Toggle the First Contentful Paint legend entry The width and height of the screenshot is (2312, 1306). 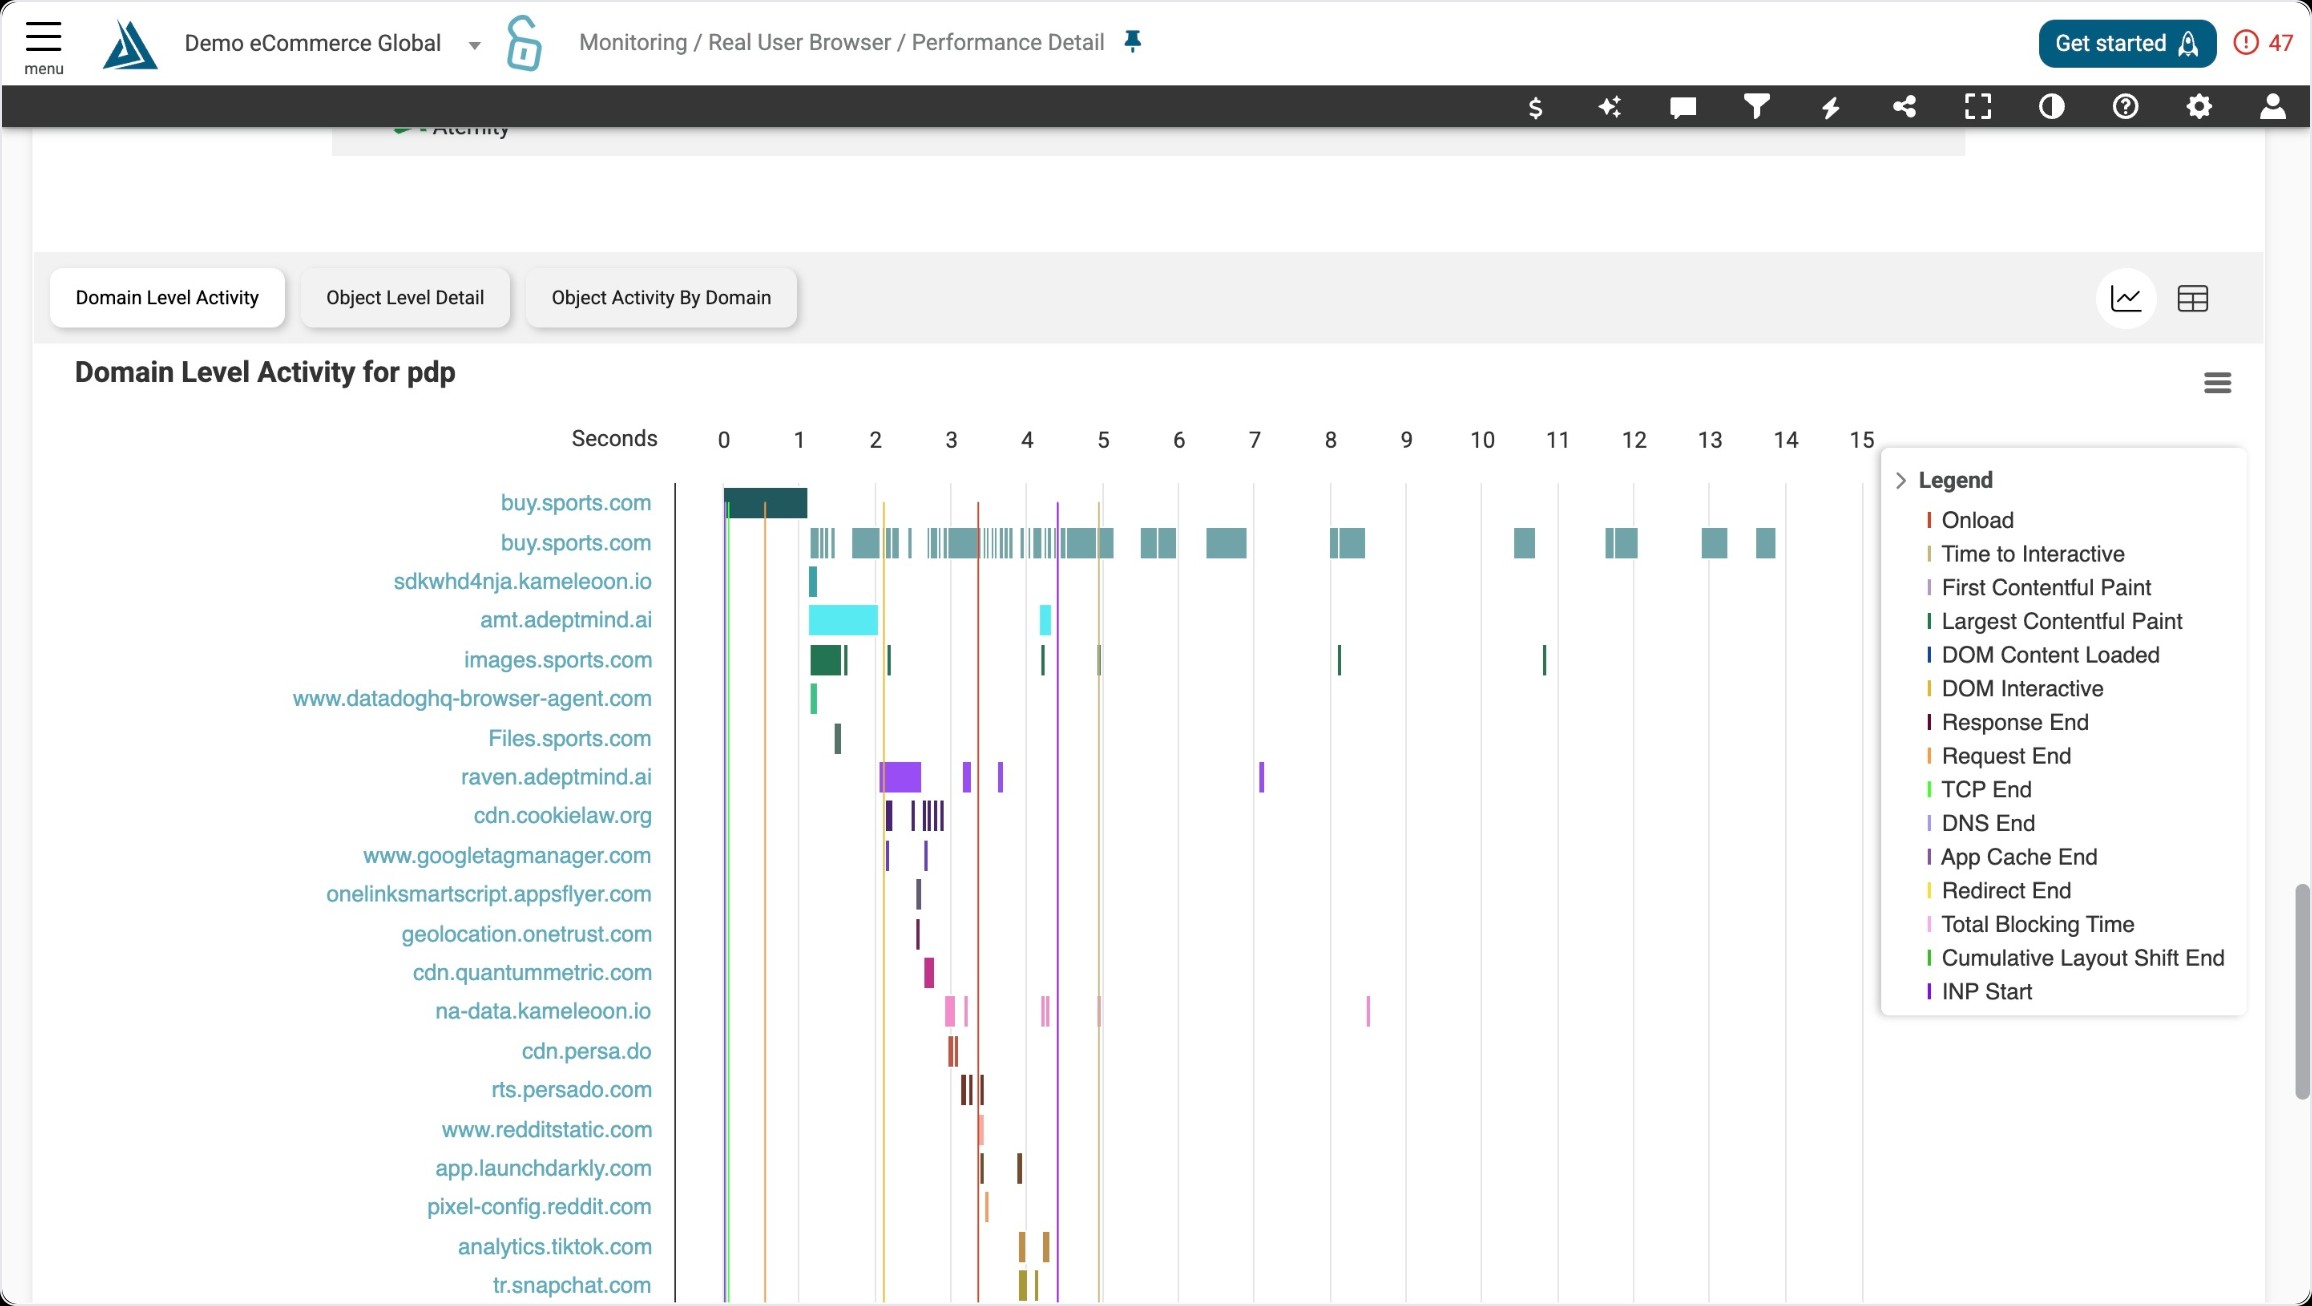(2038, 587)
